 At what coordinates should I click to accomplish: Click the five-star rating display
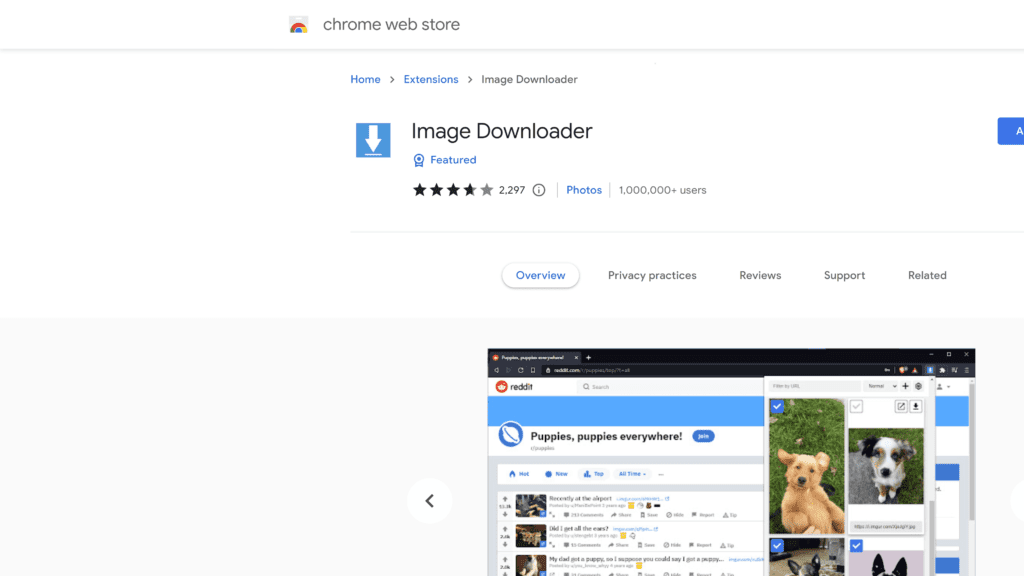coord(453,190)
